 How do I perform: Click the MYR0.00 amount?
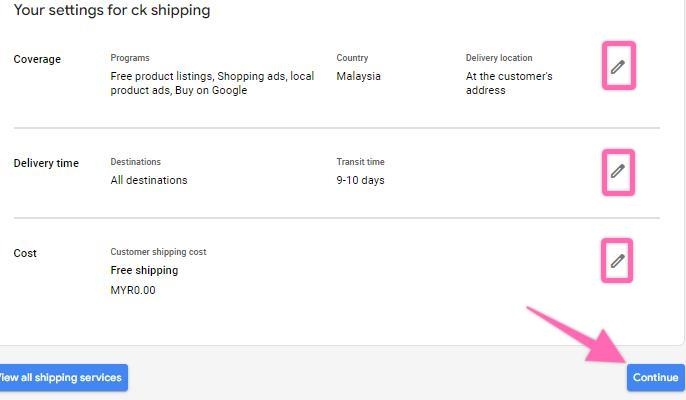[133, 290]
